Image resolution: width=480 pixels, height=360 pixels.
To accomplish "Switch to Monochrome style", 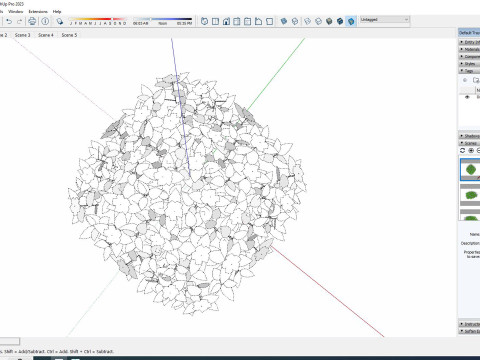I will pyautogui.click(x=351, y=21).
